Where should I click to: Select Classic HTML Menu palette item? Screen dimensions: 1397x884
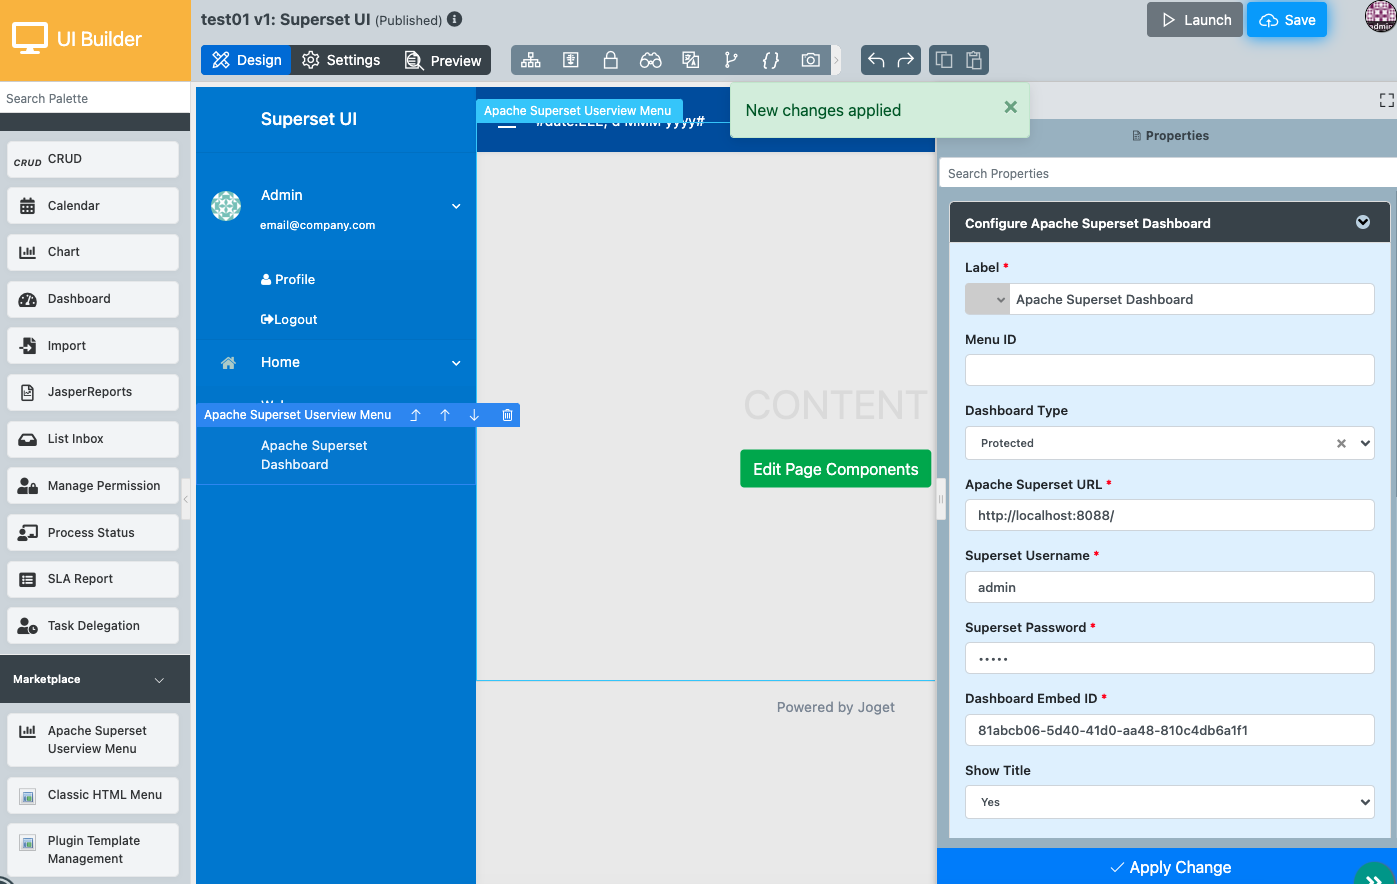coord(93,795)
